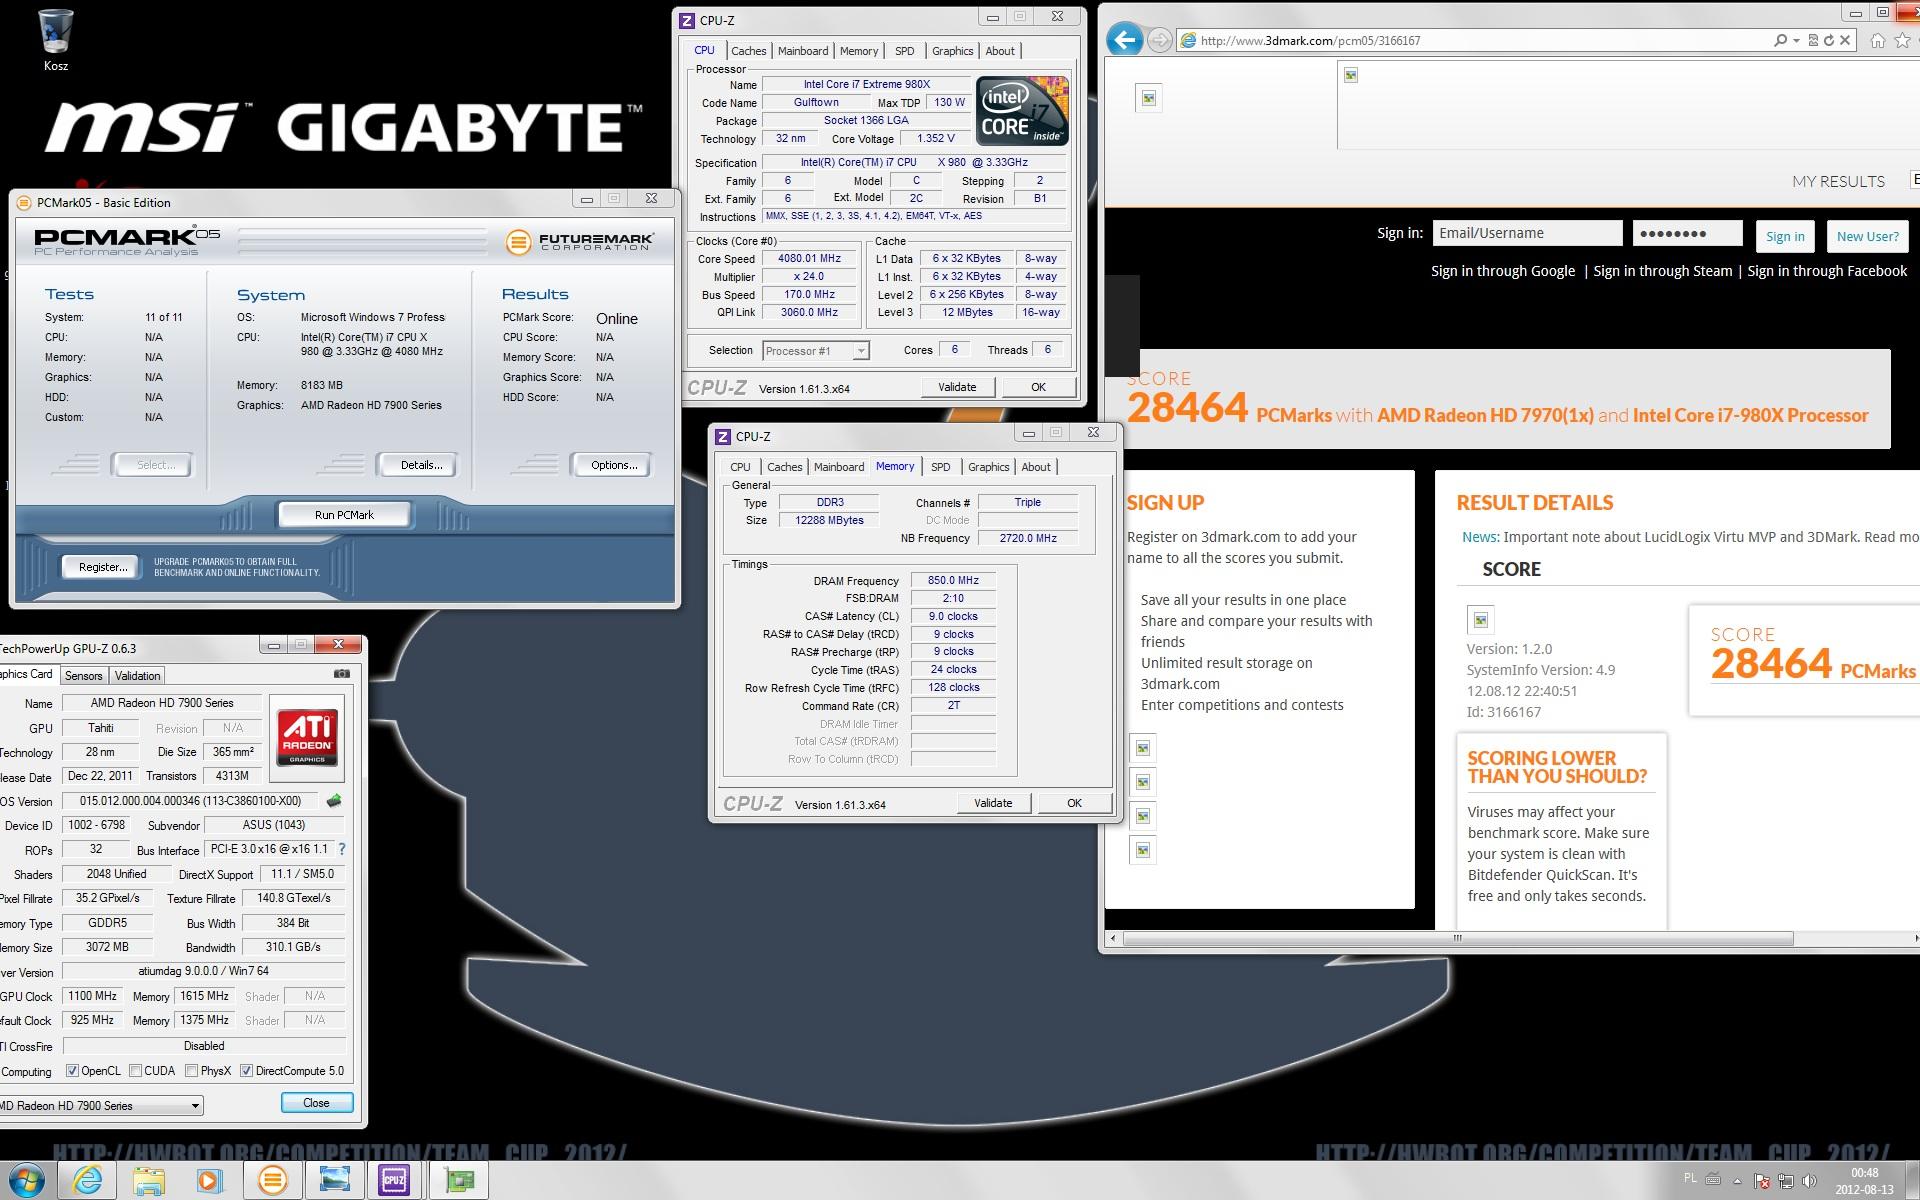Stop loading via address bar X

(1845, 40)
